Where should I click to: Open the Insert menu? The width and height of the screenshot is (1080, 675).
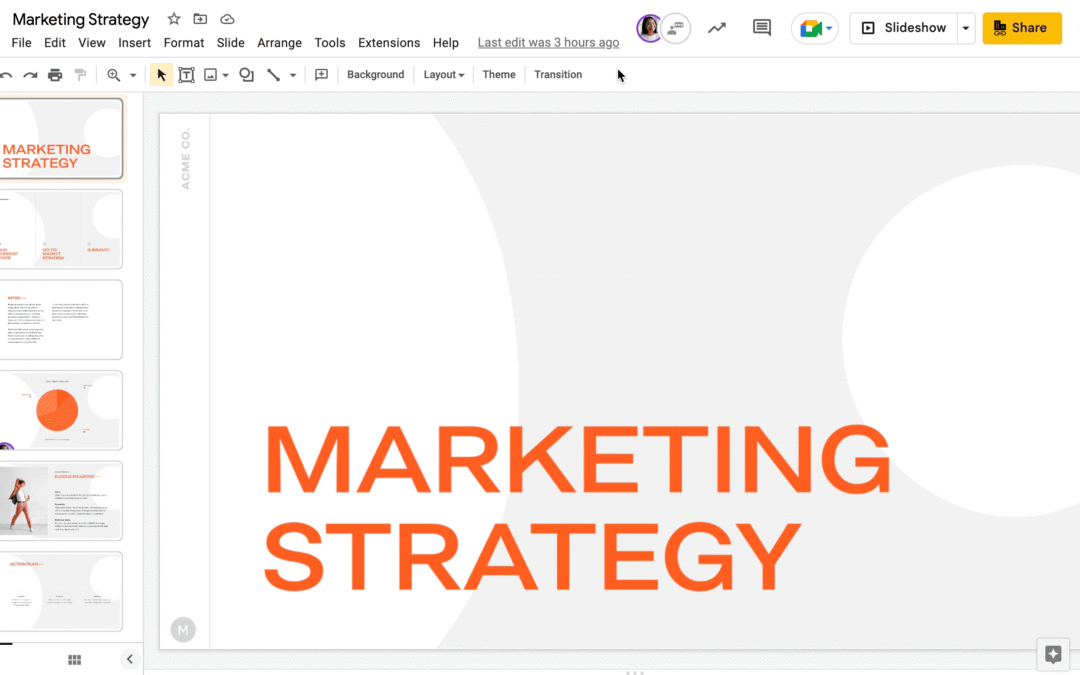[x=134, y=43]
